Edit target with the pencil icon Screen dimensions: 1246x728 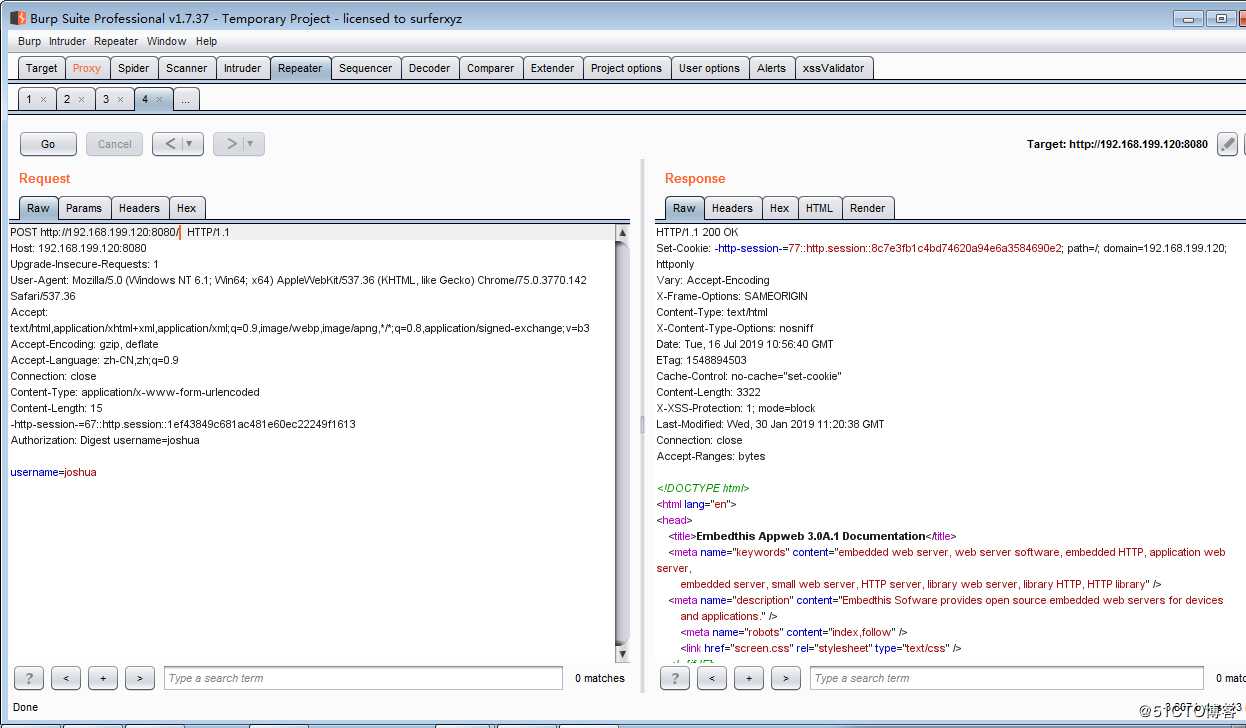[x=1227, y=144]
